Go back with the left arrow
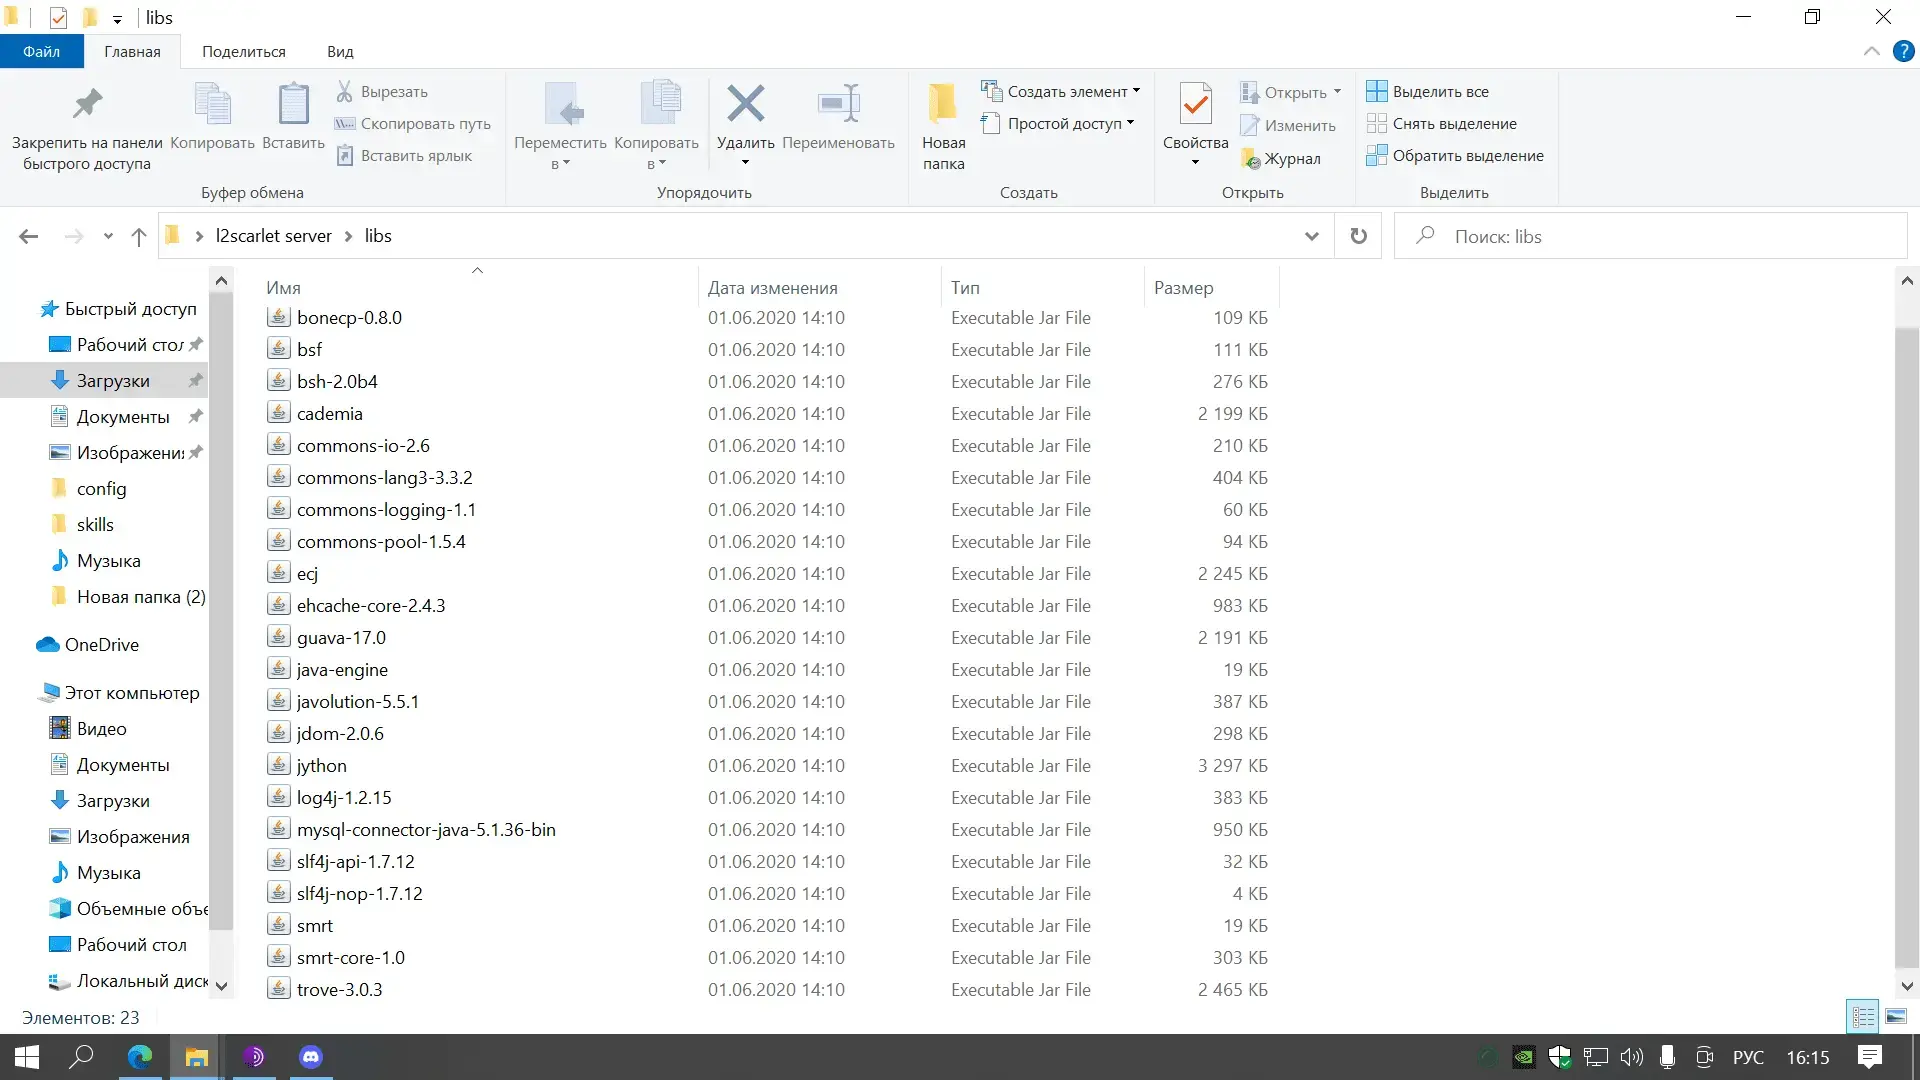Viewport: 1920px width, 1080px height. (29, 236)
